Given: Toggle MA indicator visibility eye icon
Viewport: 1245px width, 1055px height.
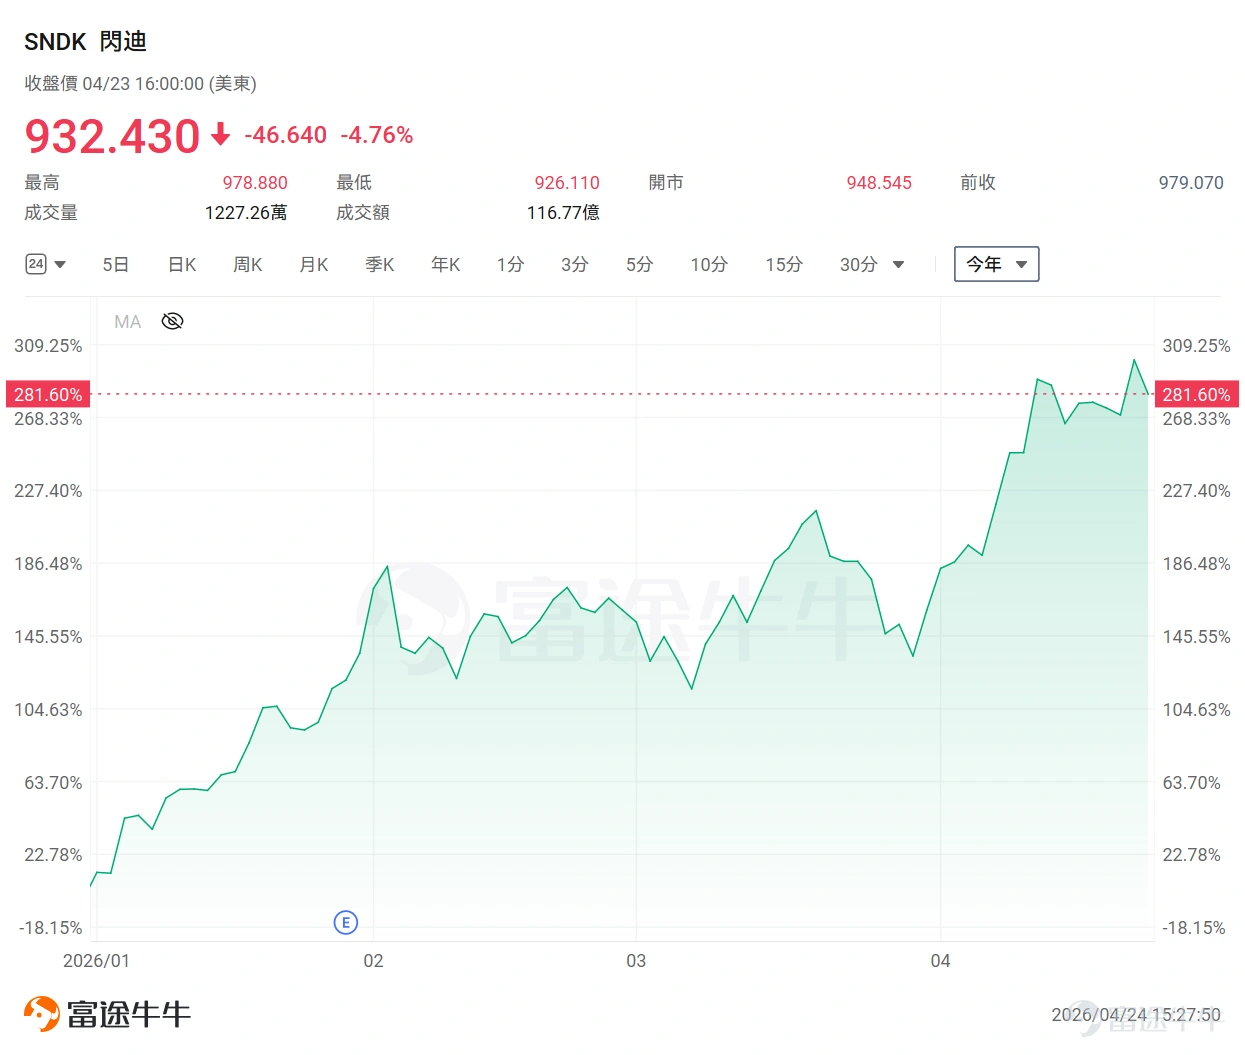Looking at the screenshot, I should tap(172, 321).
